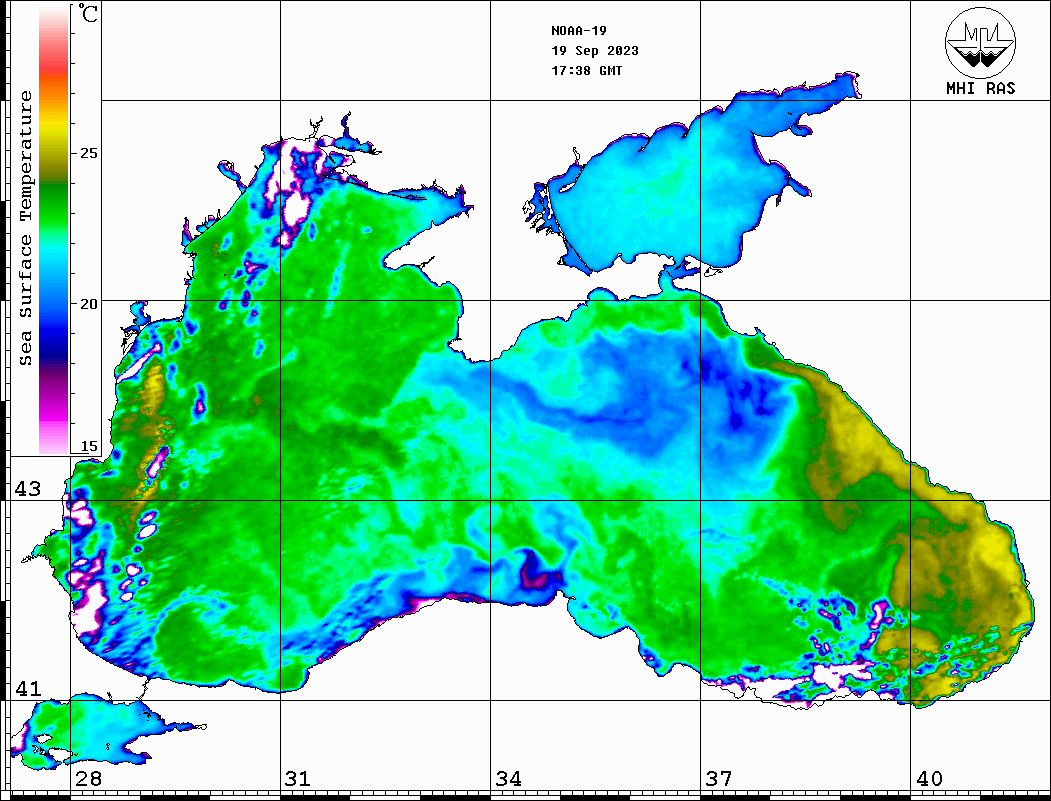Click the longitude label 31
This screenshot has width=1051, height=801.
click(x=297, y=779)
